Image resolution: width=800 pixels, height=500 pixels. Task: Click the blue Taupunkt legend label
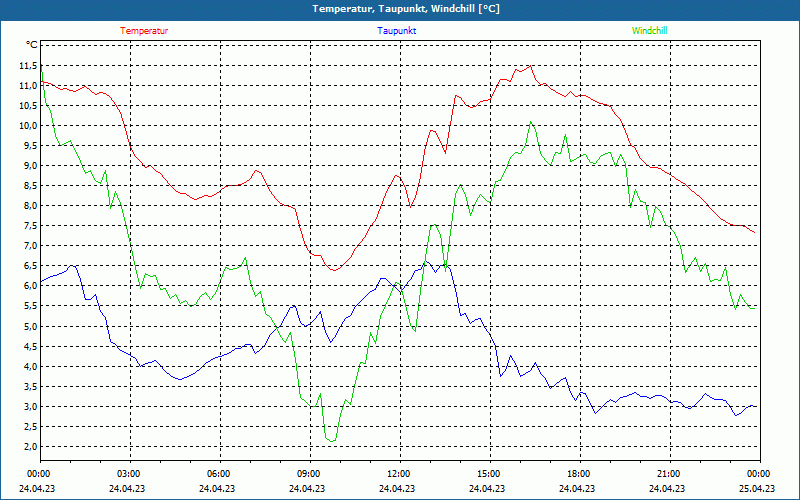coord(396,31)
